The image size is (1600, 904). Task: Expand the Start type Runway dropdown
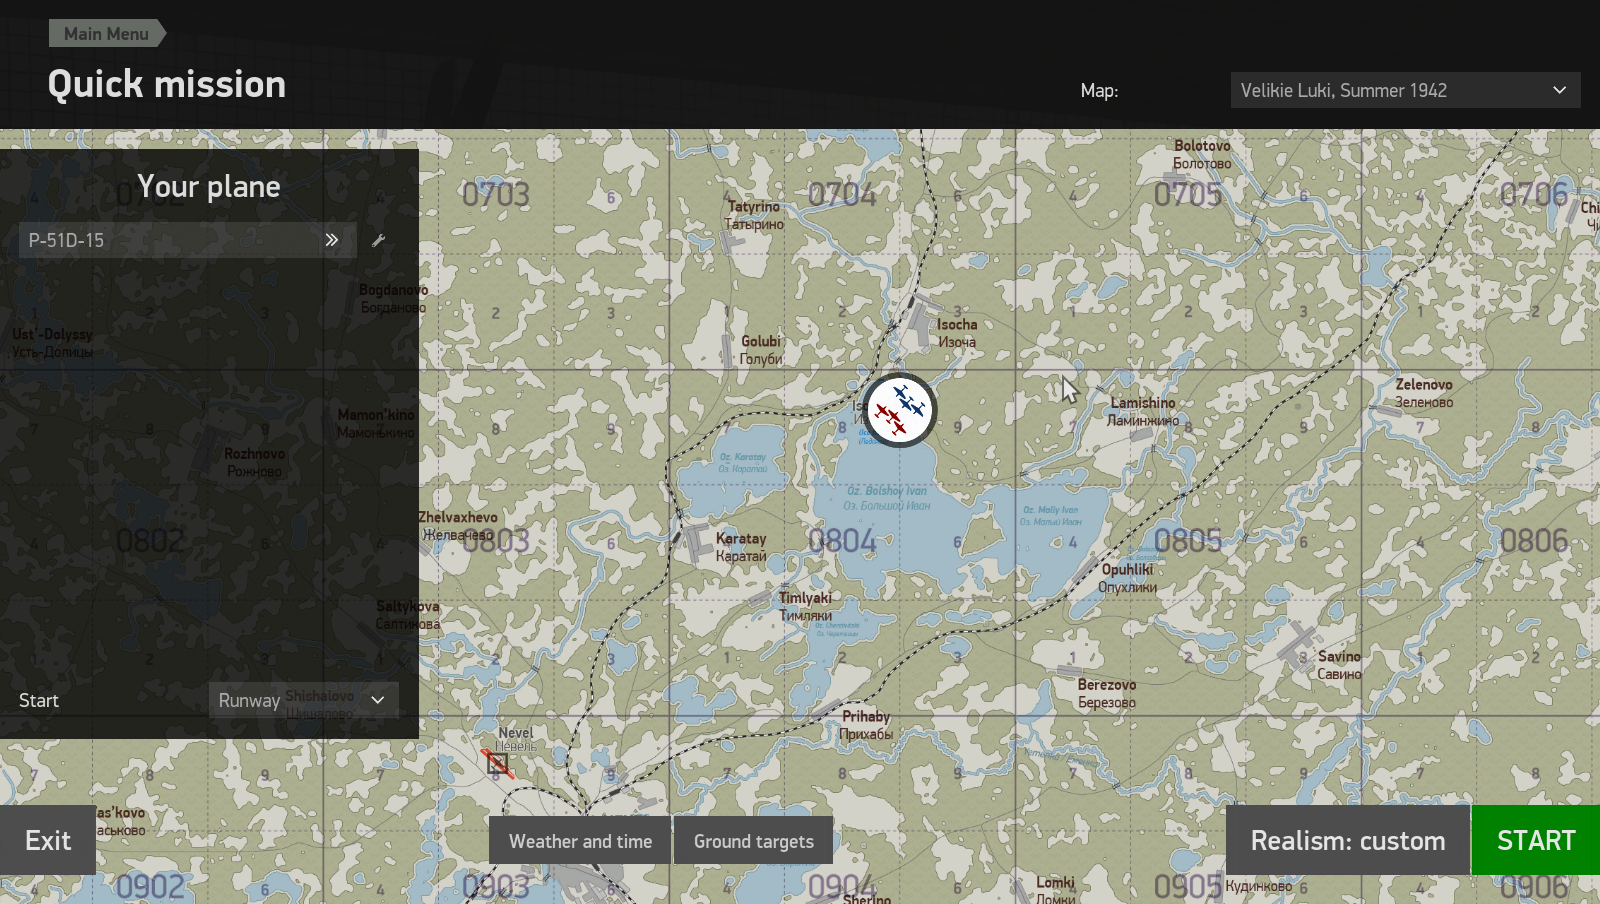[304, 700]
